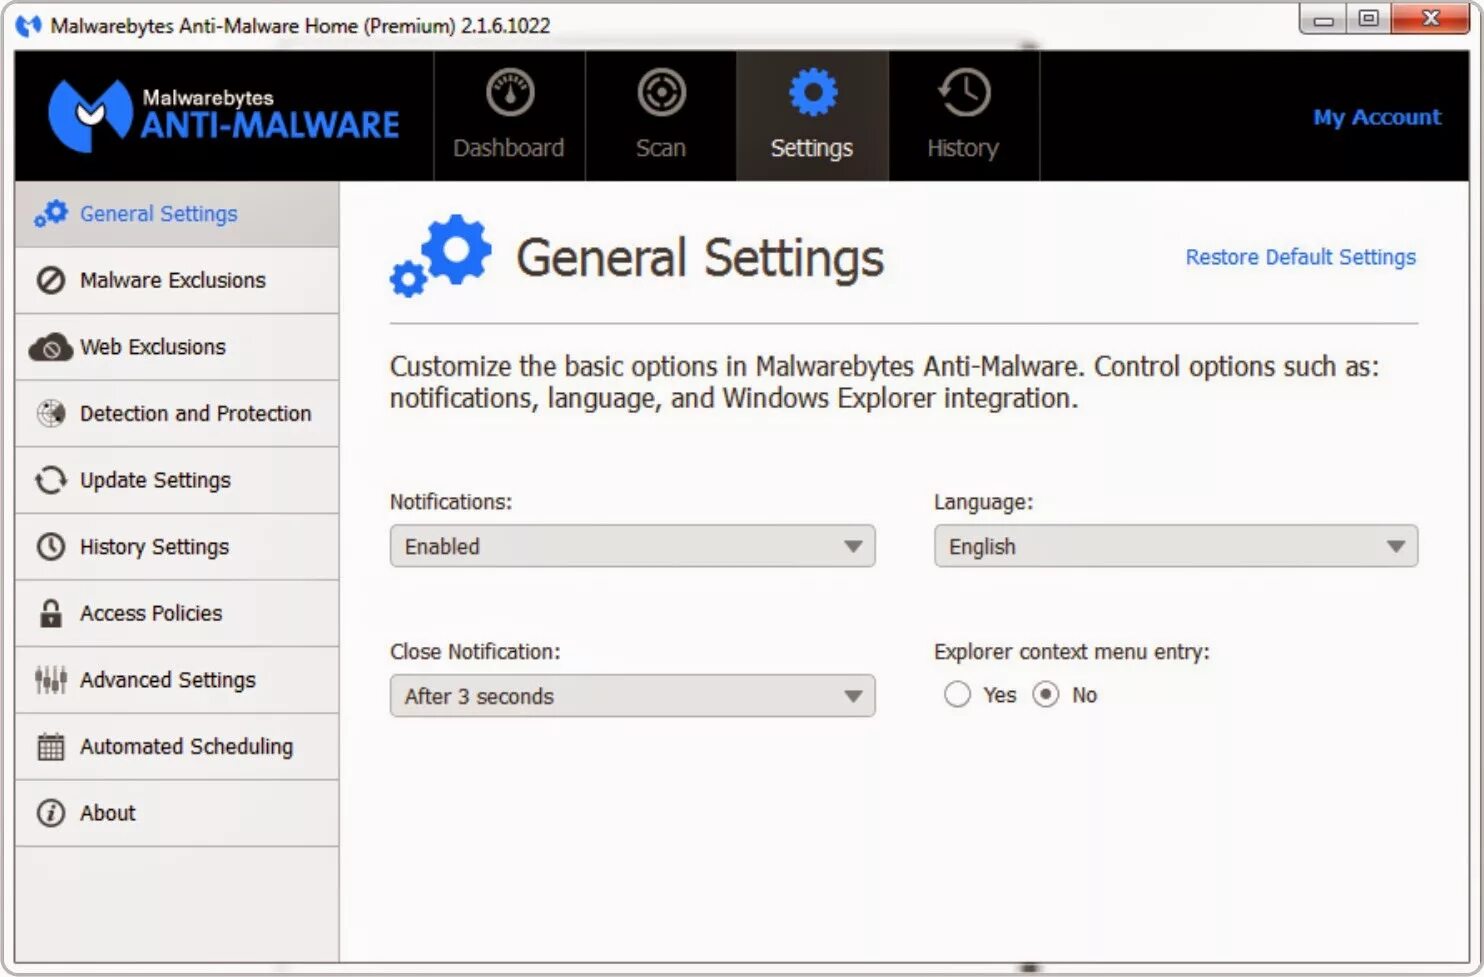The height and width of the screenshot is (977, 1484).
Task: Open Update Settings section
Action: pos(177,480)
